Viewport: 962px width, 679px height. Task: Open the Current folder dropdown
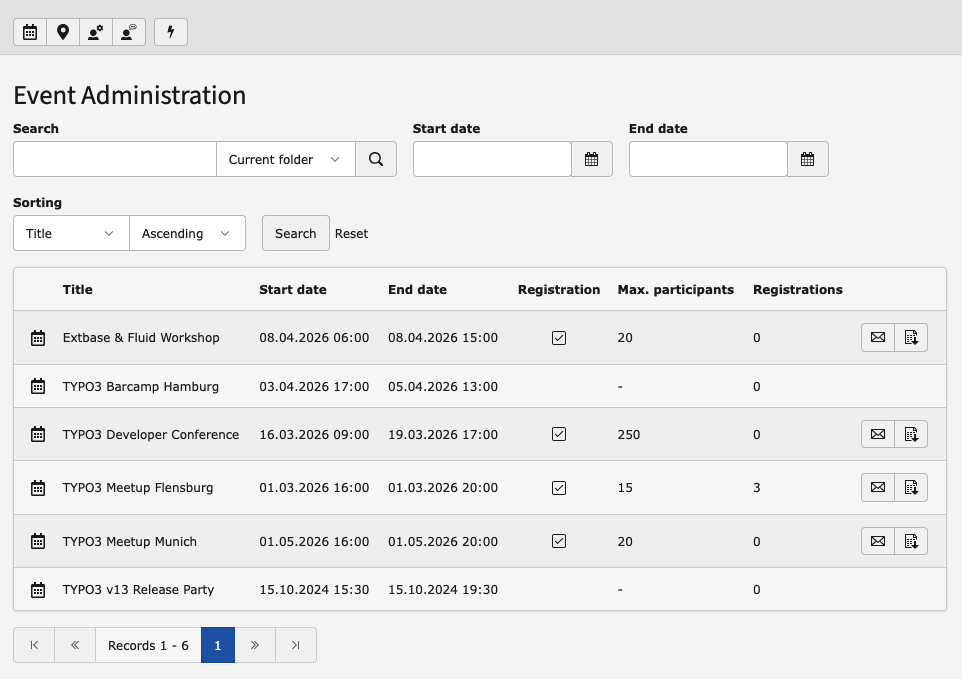click(x=285, y=158)
